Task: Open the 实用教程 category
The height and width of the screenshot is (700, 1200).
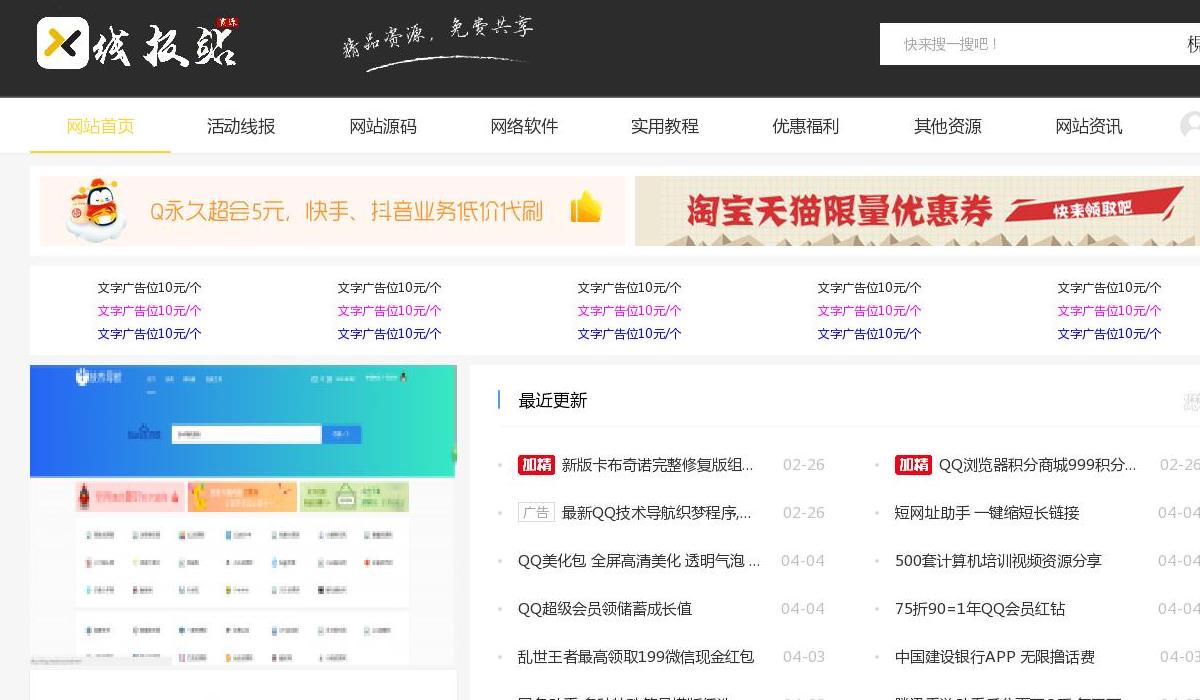Action: click(665, 126)
